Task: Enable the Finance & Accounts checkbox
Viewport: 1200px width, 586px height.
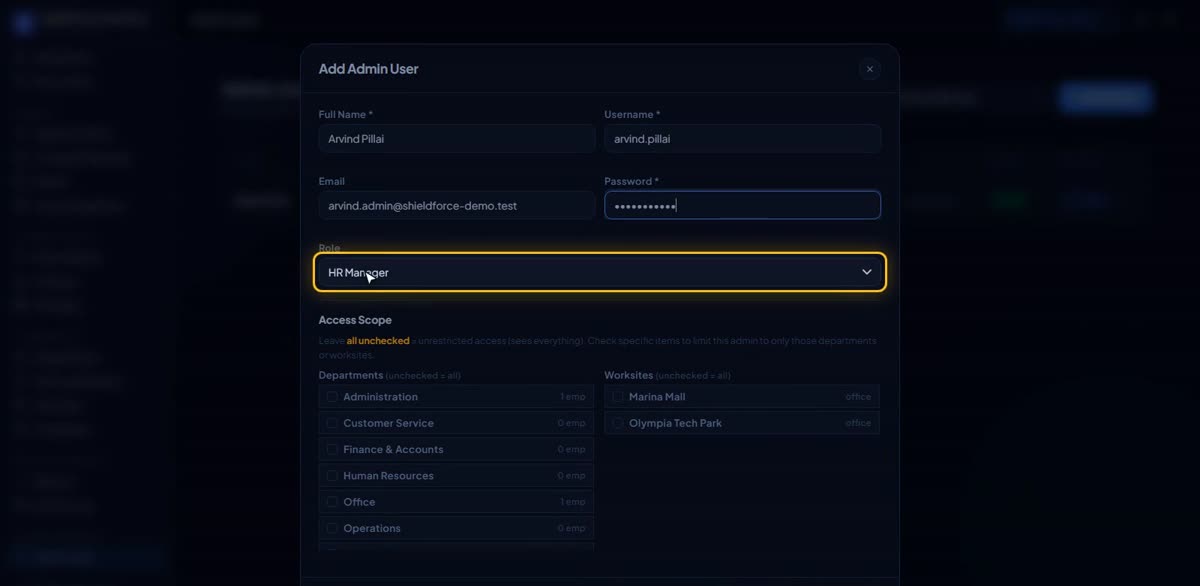Action: tap(332, 449)
